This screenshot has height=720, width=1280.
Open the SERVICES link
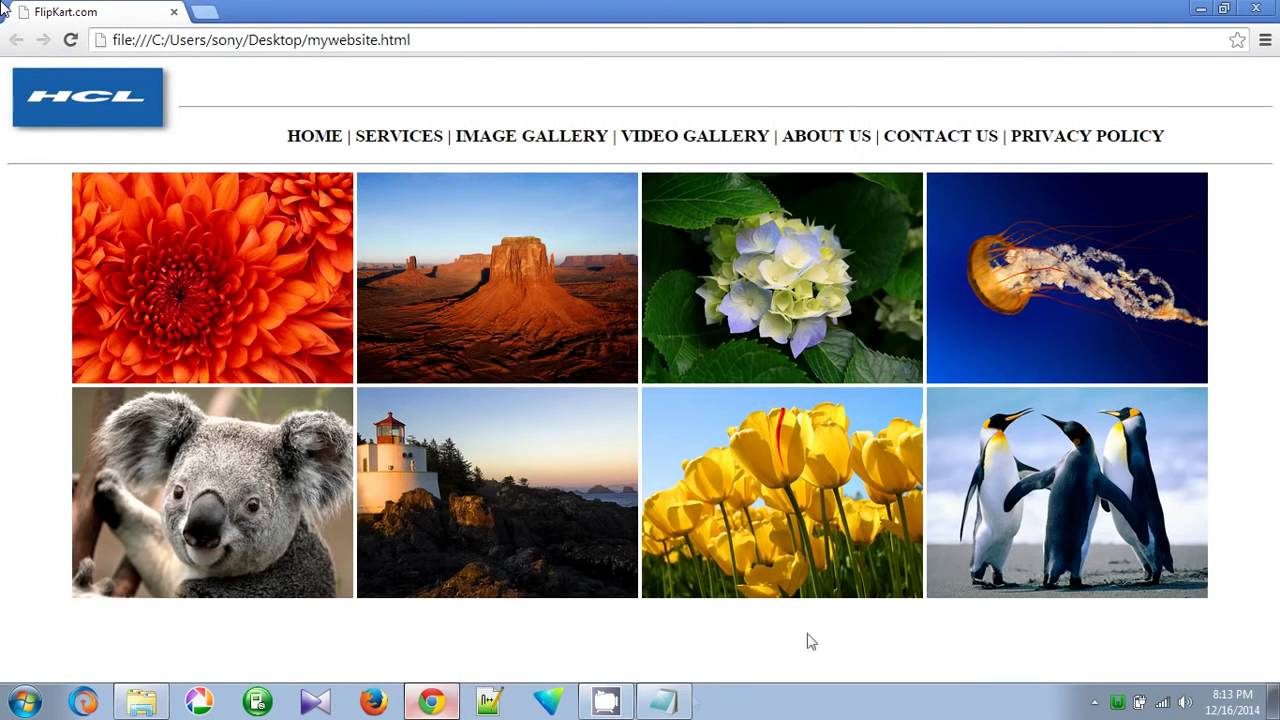(398, 136)
